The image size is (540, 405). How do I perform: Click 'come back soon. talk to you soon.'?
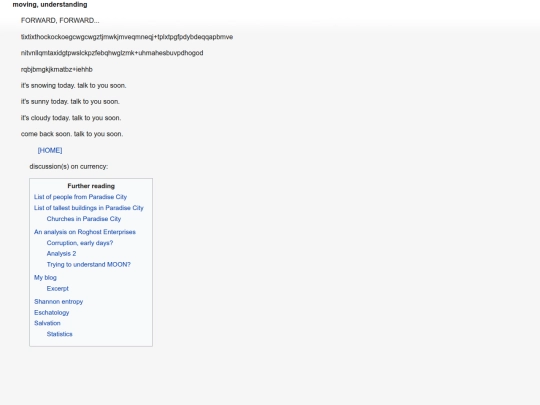click(72, 134)
